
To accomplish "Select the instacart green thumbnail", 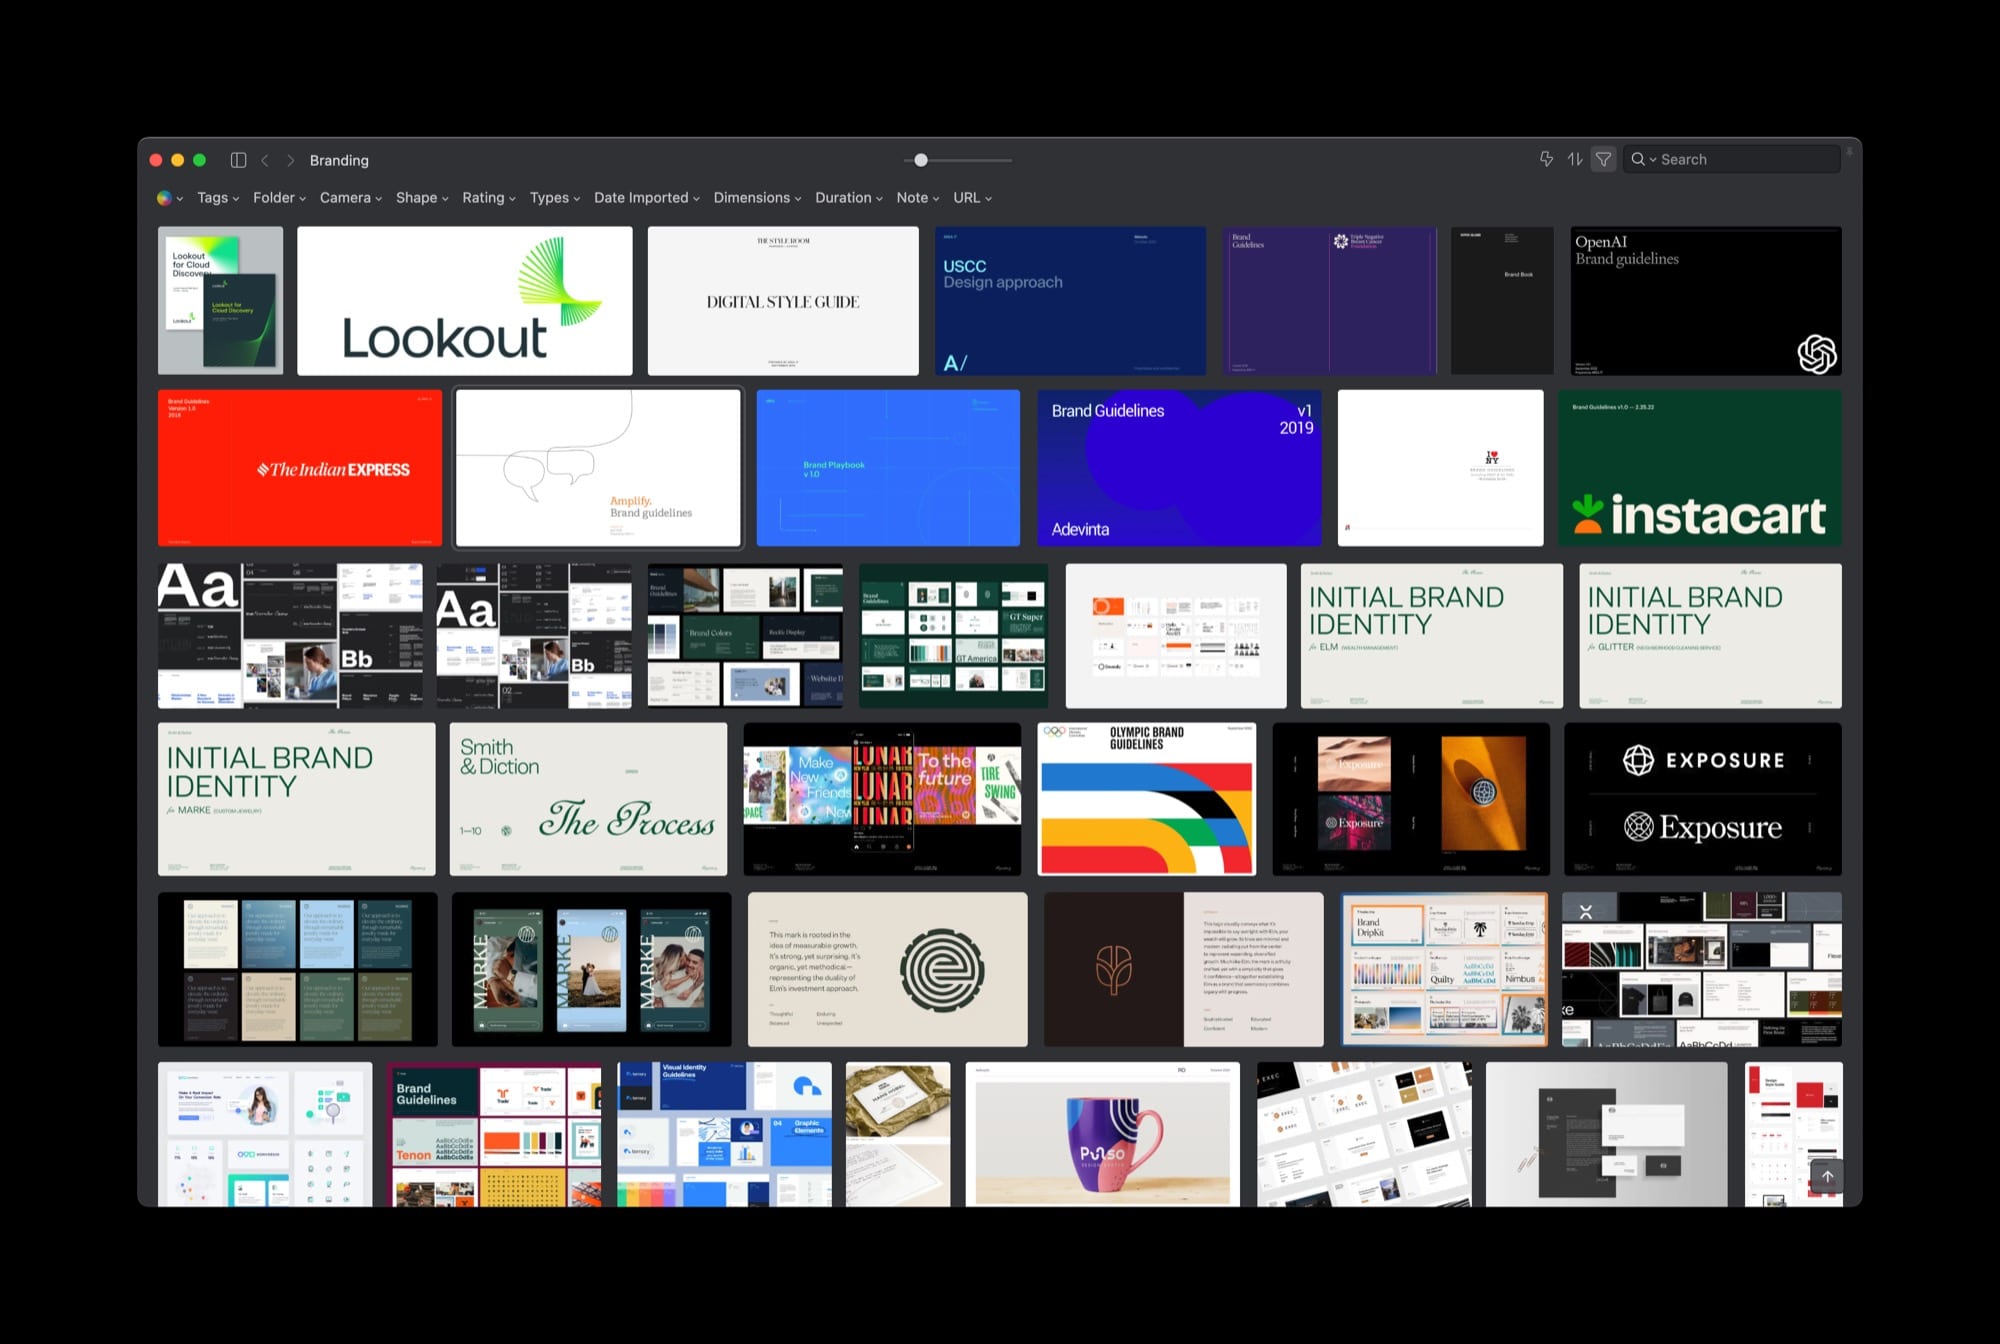I will click(1700, 468).
